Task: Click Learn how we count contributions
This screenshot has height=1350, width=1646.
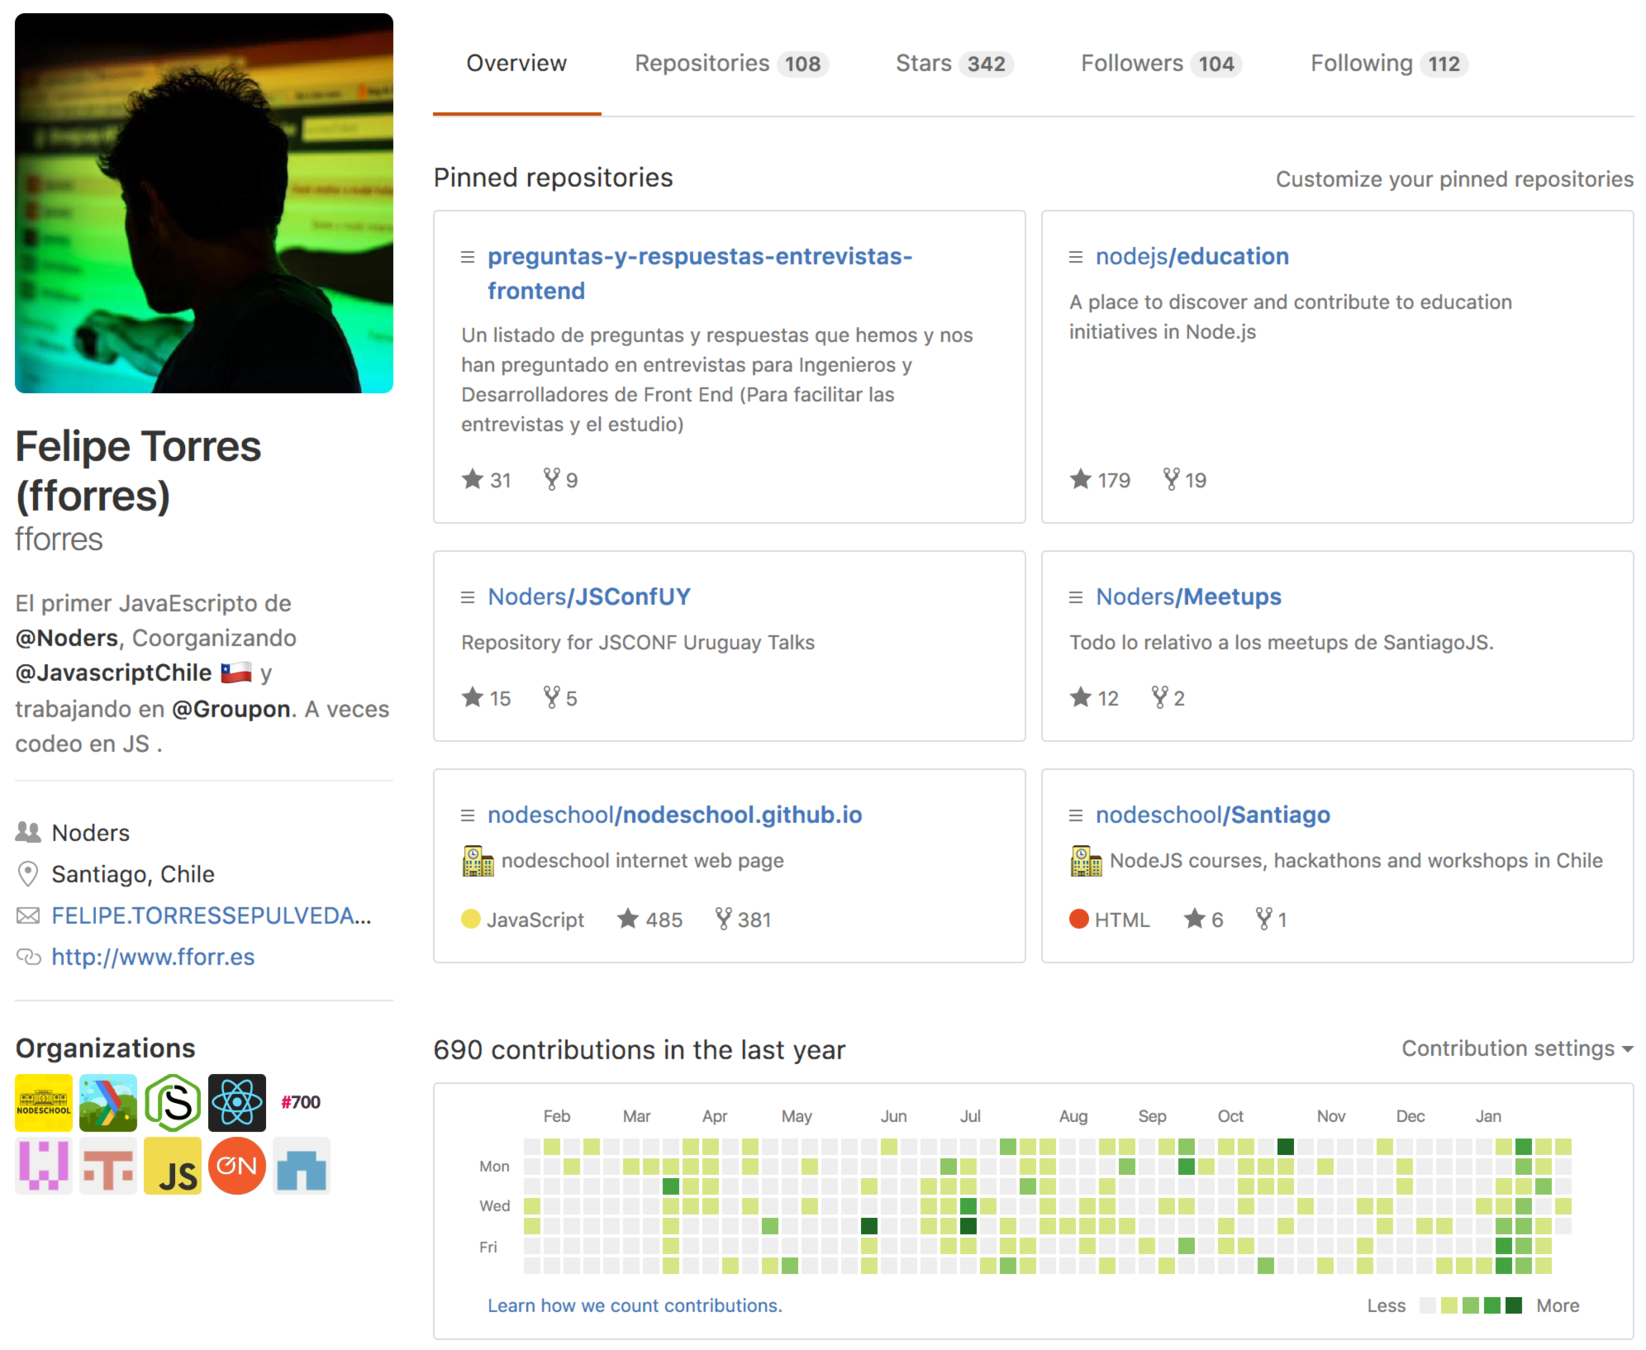Action: 635,1305
